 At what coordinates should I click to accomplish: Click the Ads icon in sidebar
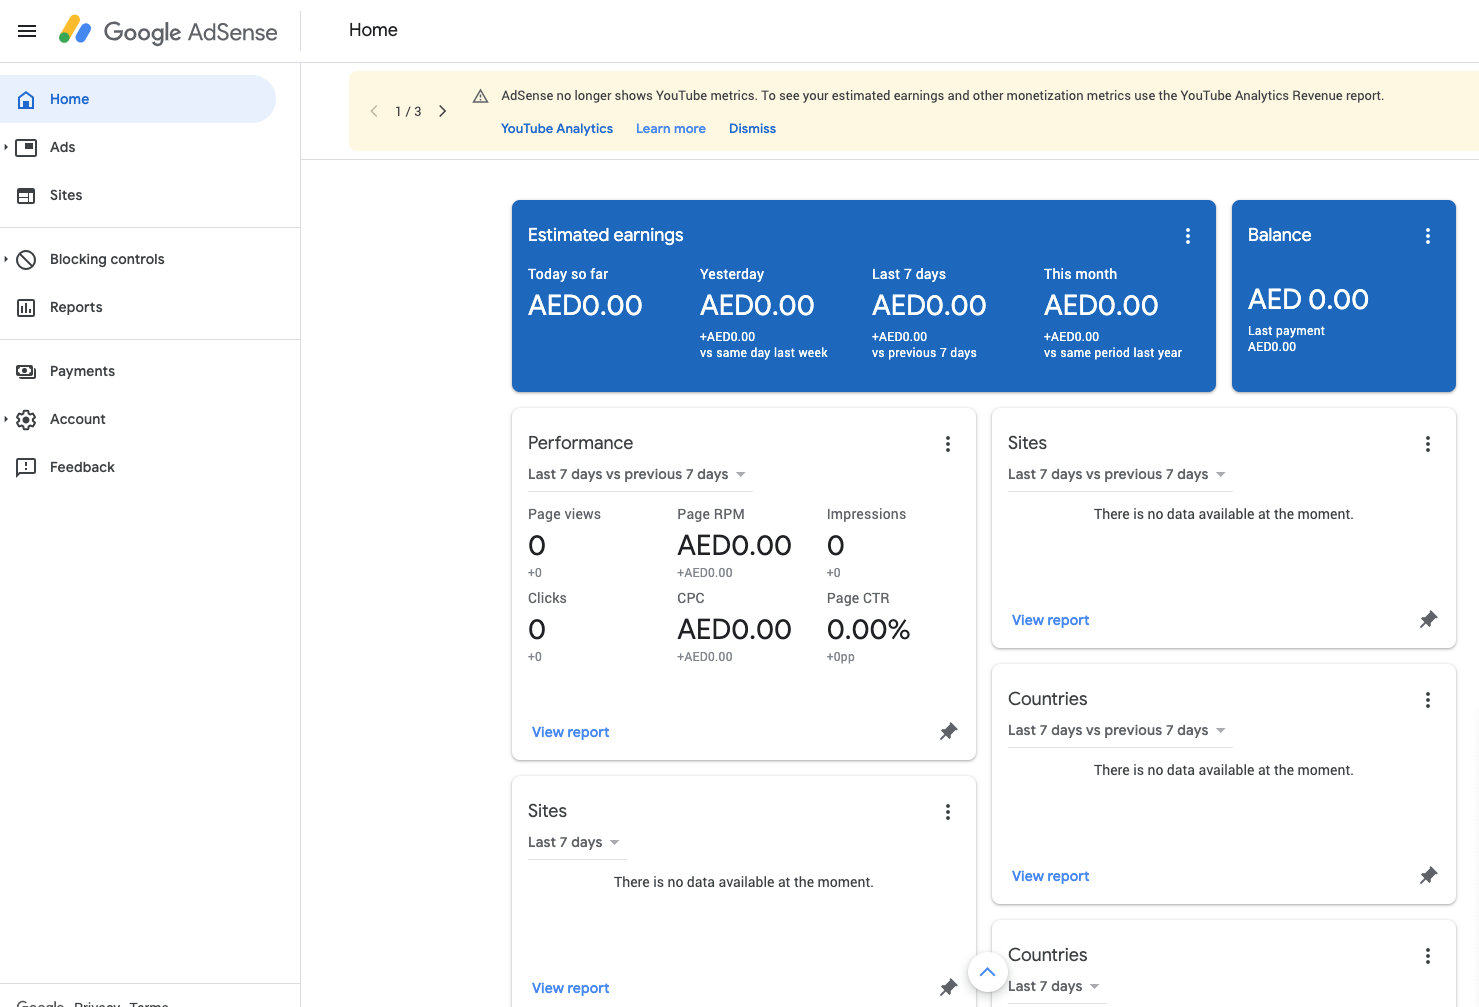(27, 147)
